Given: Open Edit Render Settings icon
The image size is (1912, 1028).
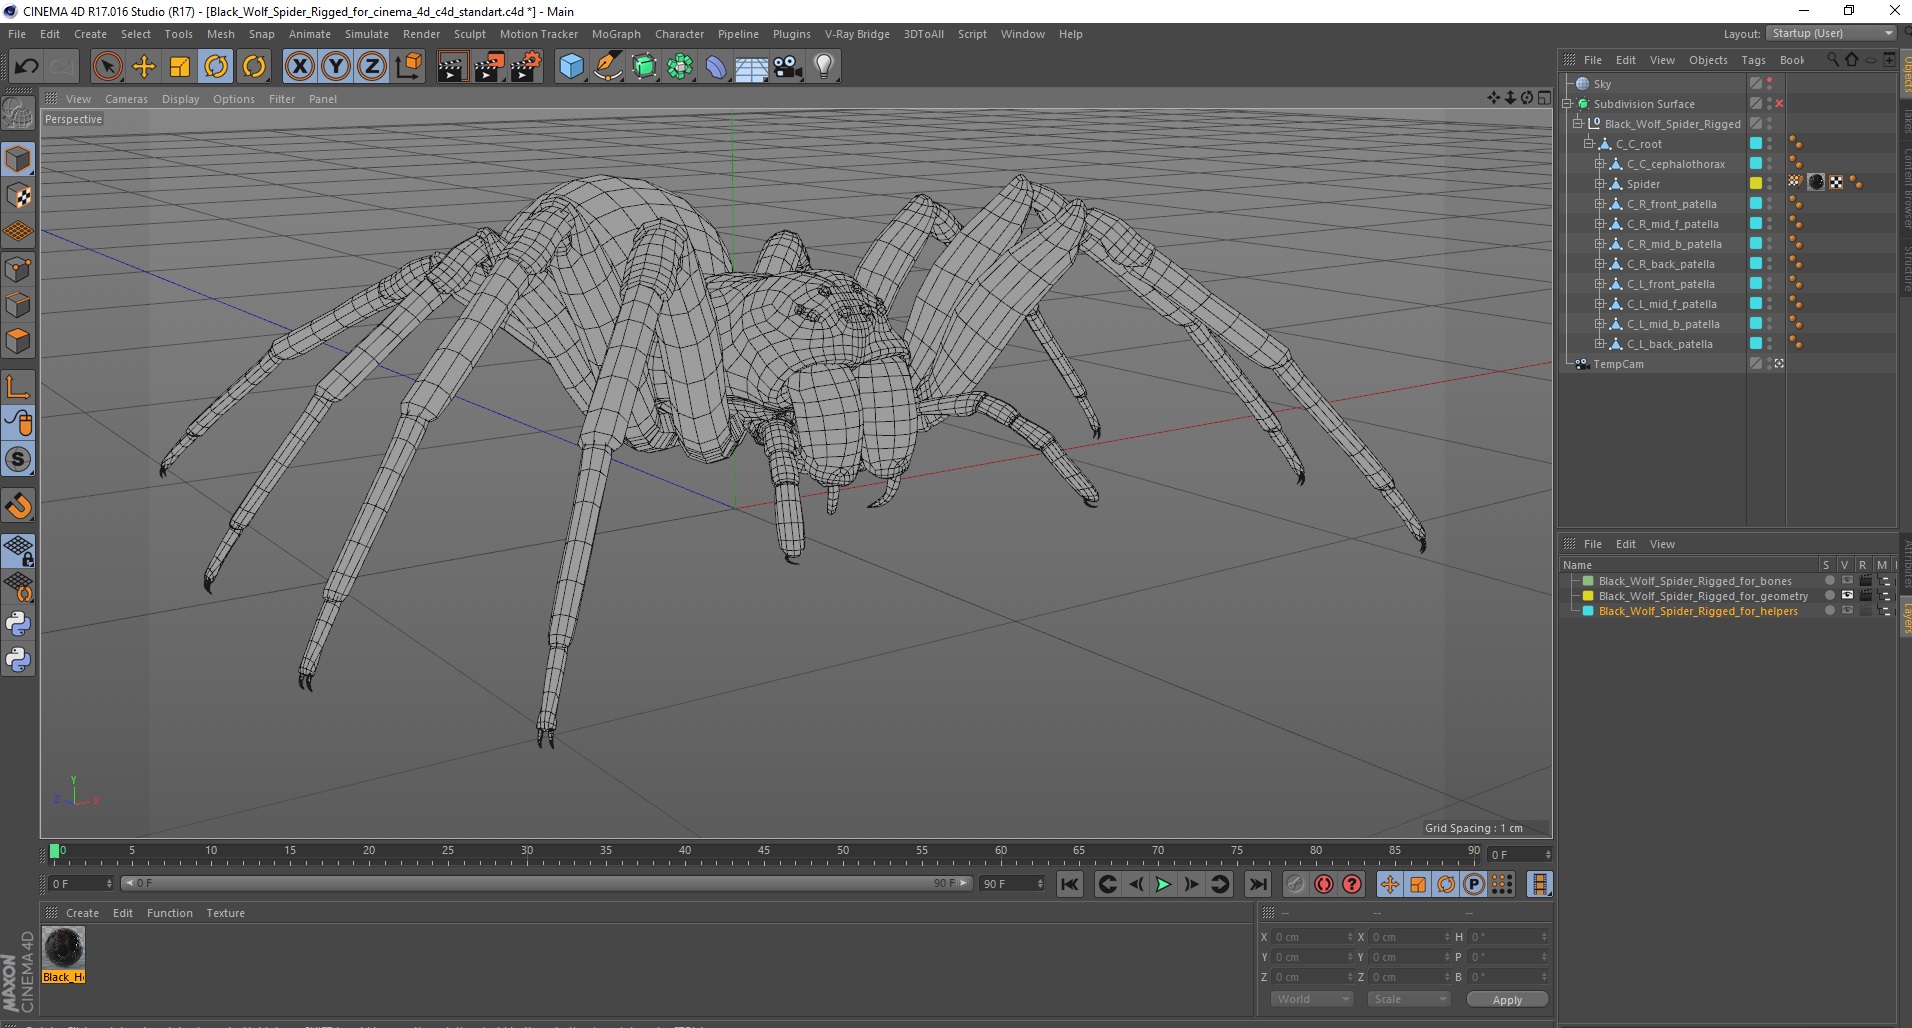Looking at the screenshot, I should click(525, 67).
